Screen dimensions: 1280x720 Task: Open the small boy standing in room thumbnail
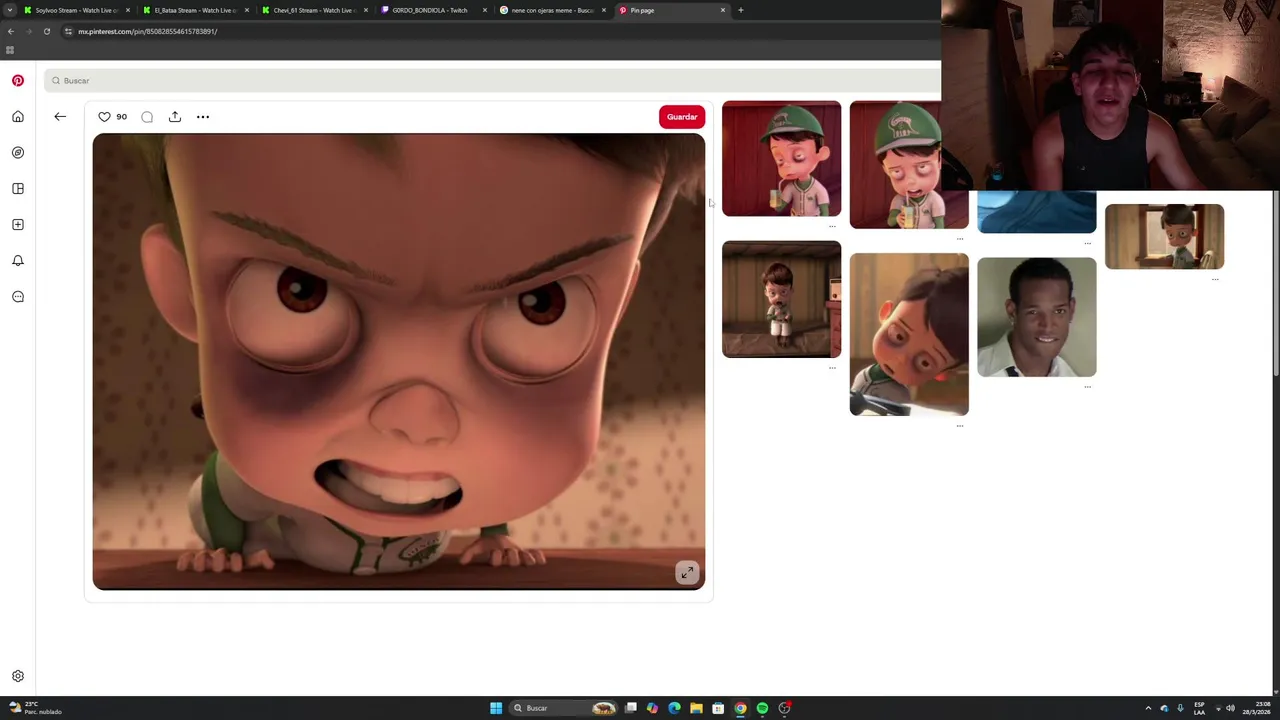coord(781,299)
